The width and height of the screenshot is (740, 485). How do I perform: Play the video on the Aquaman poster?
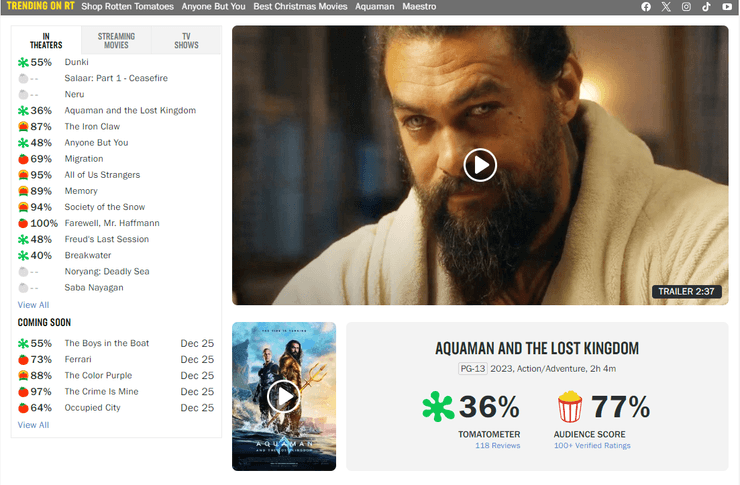284,396
